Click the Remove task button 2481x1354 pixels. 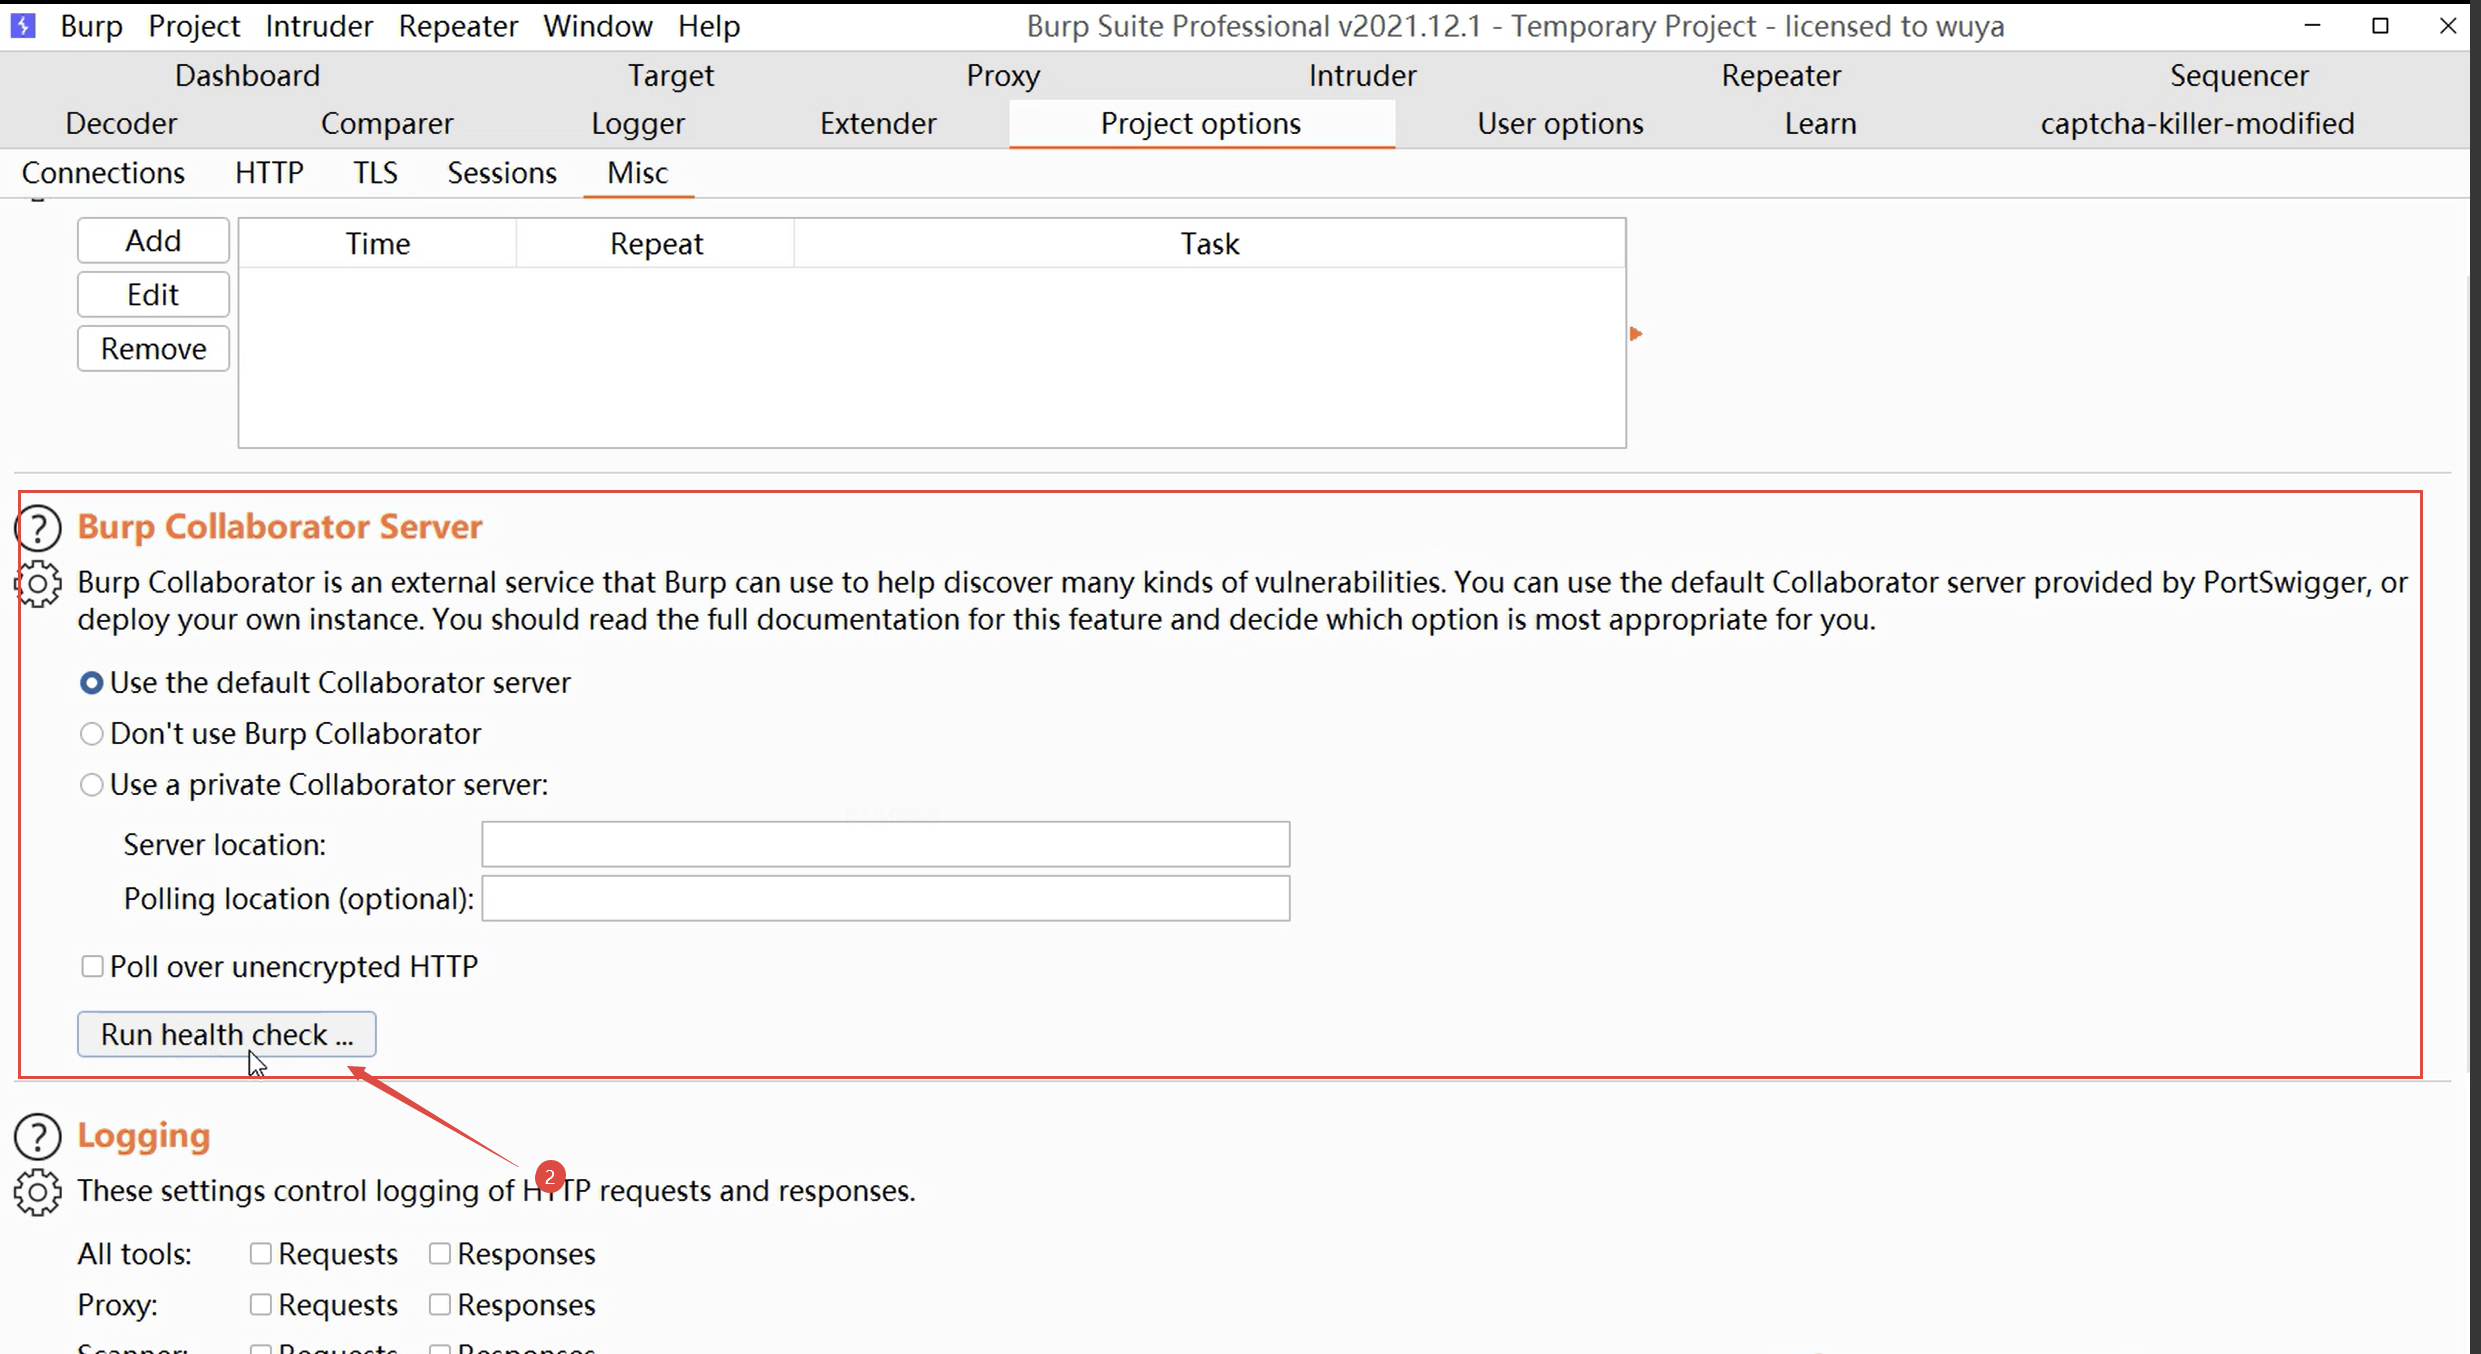pos(153,349)
